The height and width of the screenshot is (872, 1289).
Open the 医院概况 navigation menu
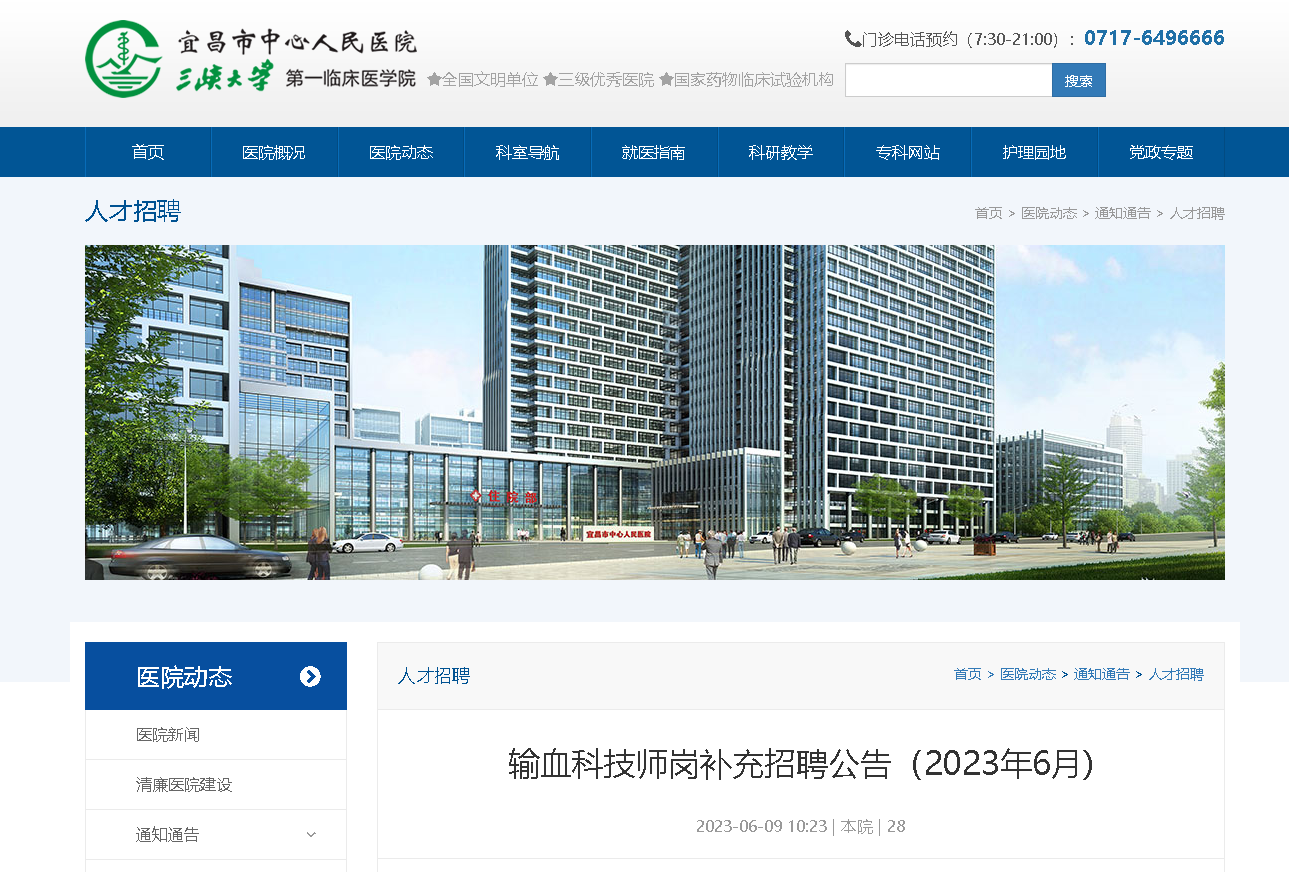coord(274,152)
